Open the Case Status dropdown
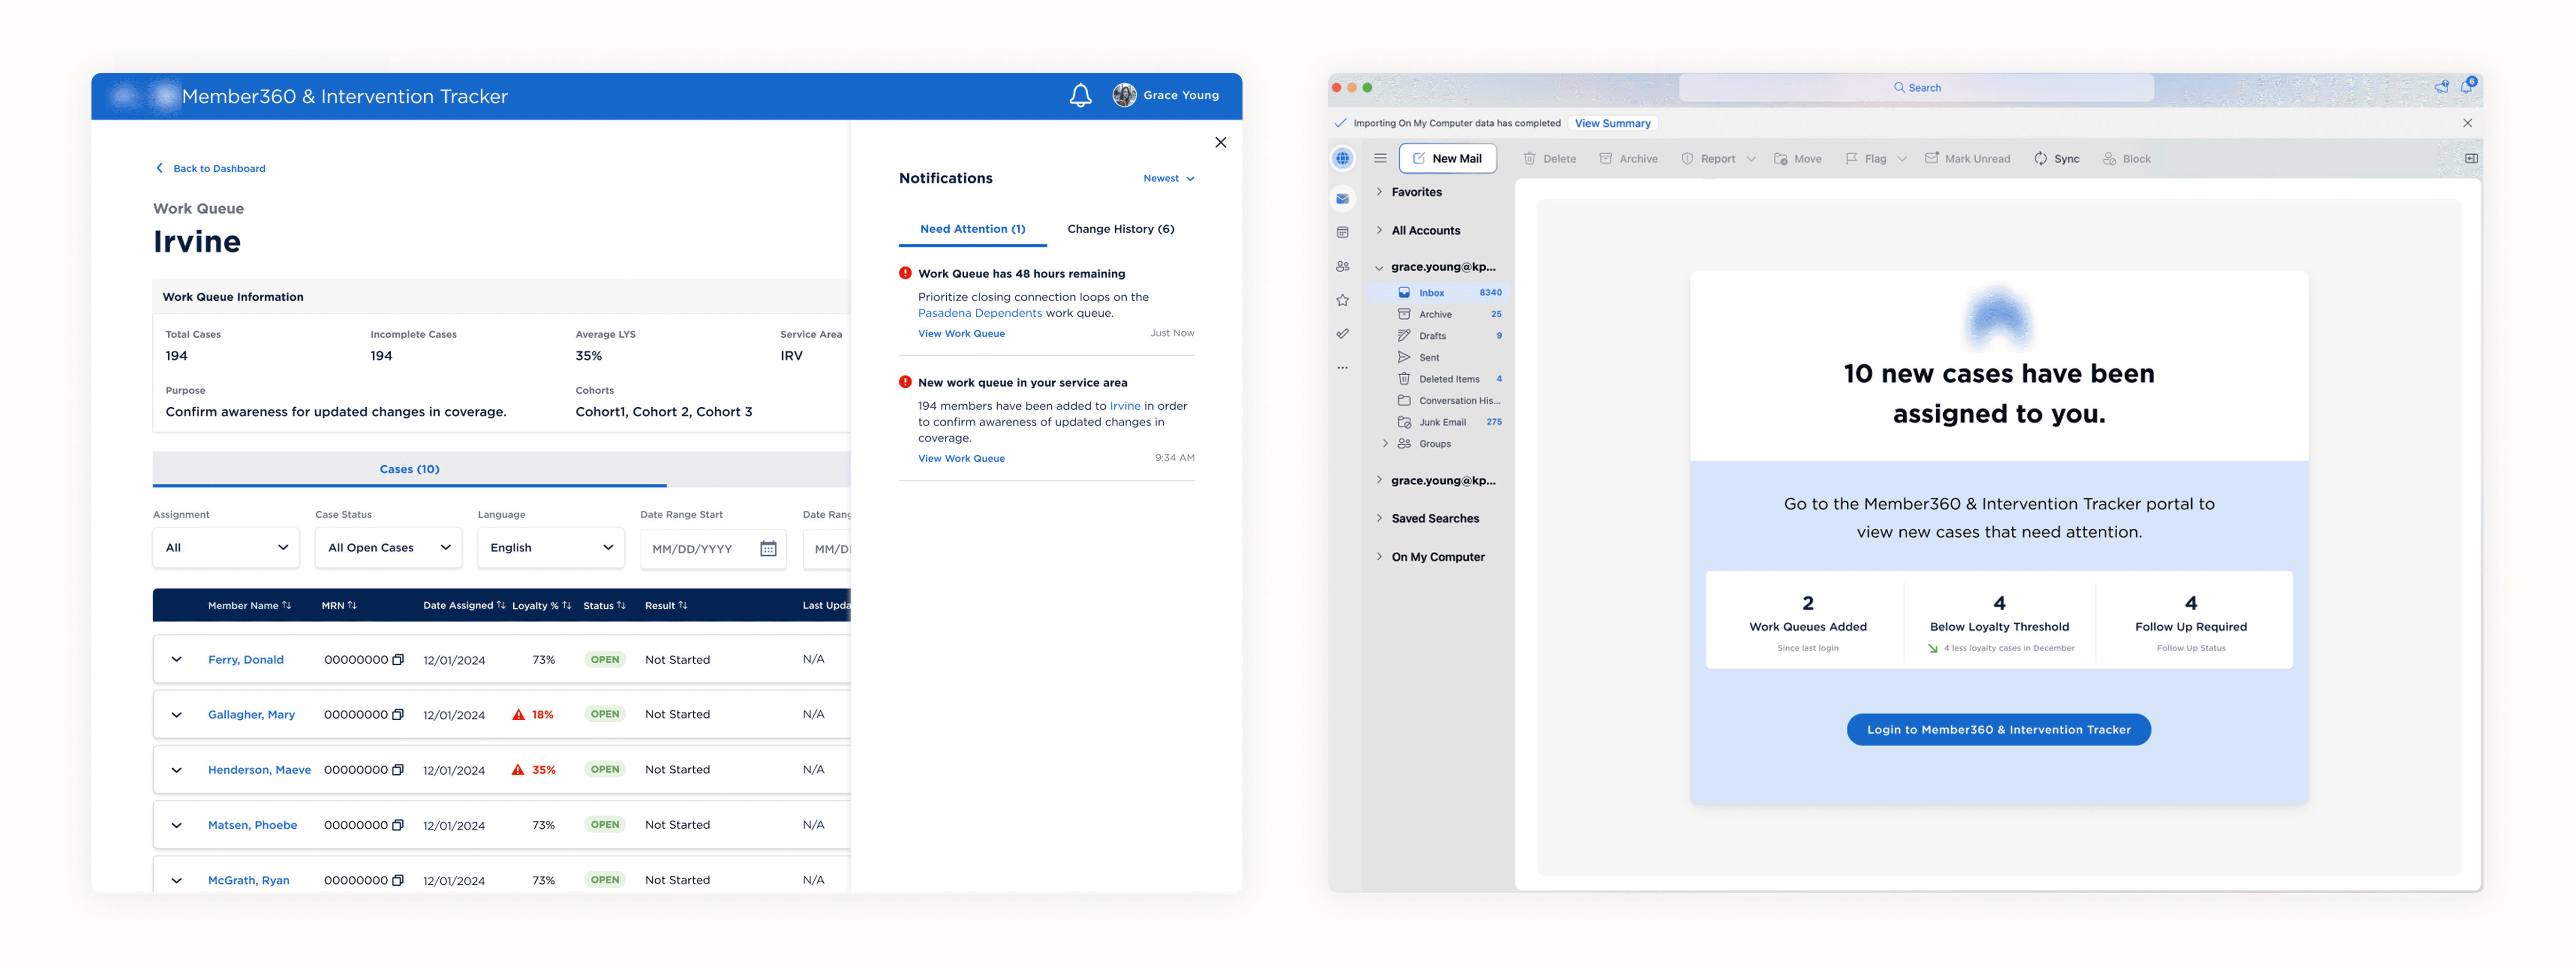 pyautogui.click(x=388, y=548)
